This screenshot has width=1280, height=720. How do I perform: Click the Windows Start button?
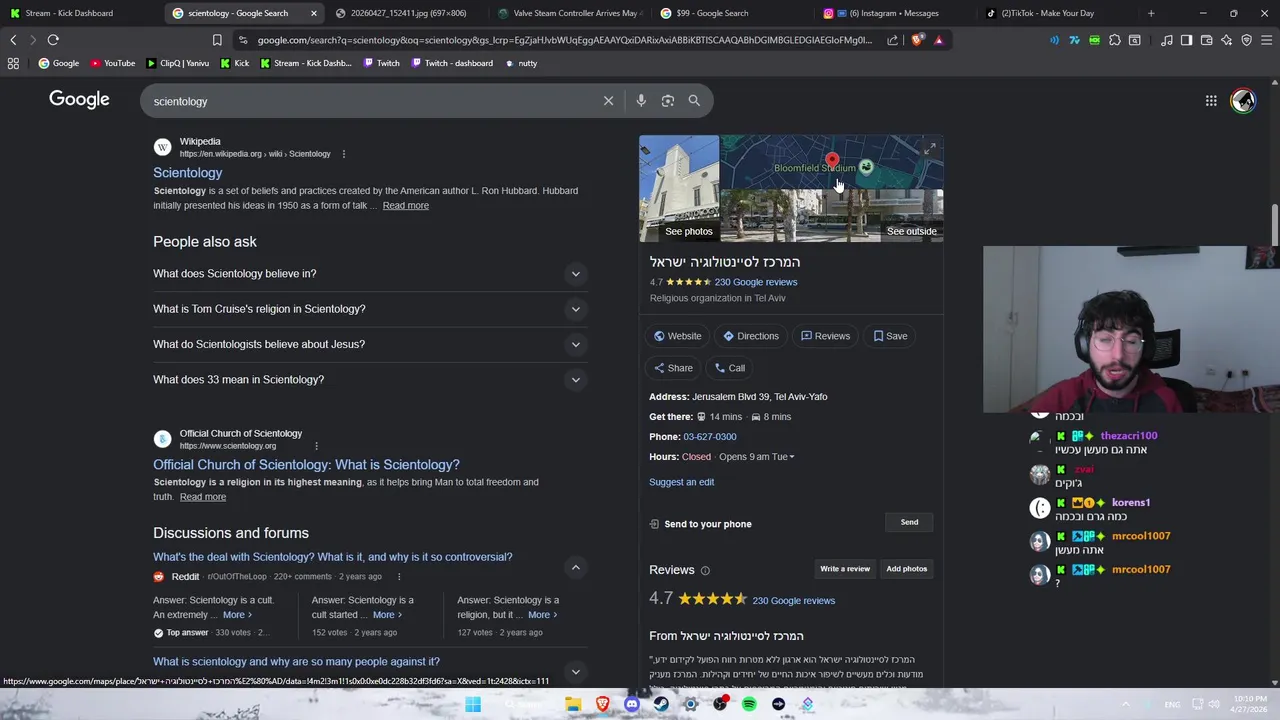pyautogui.click(x=473, y=704)
